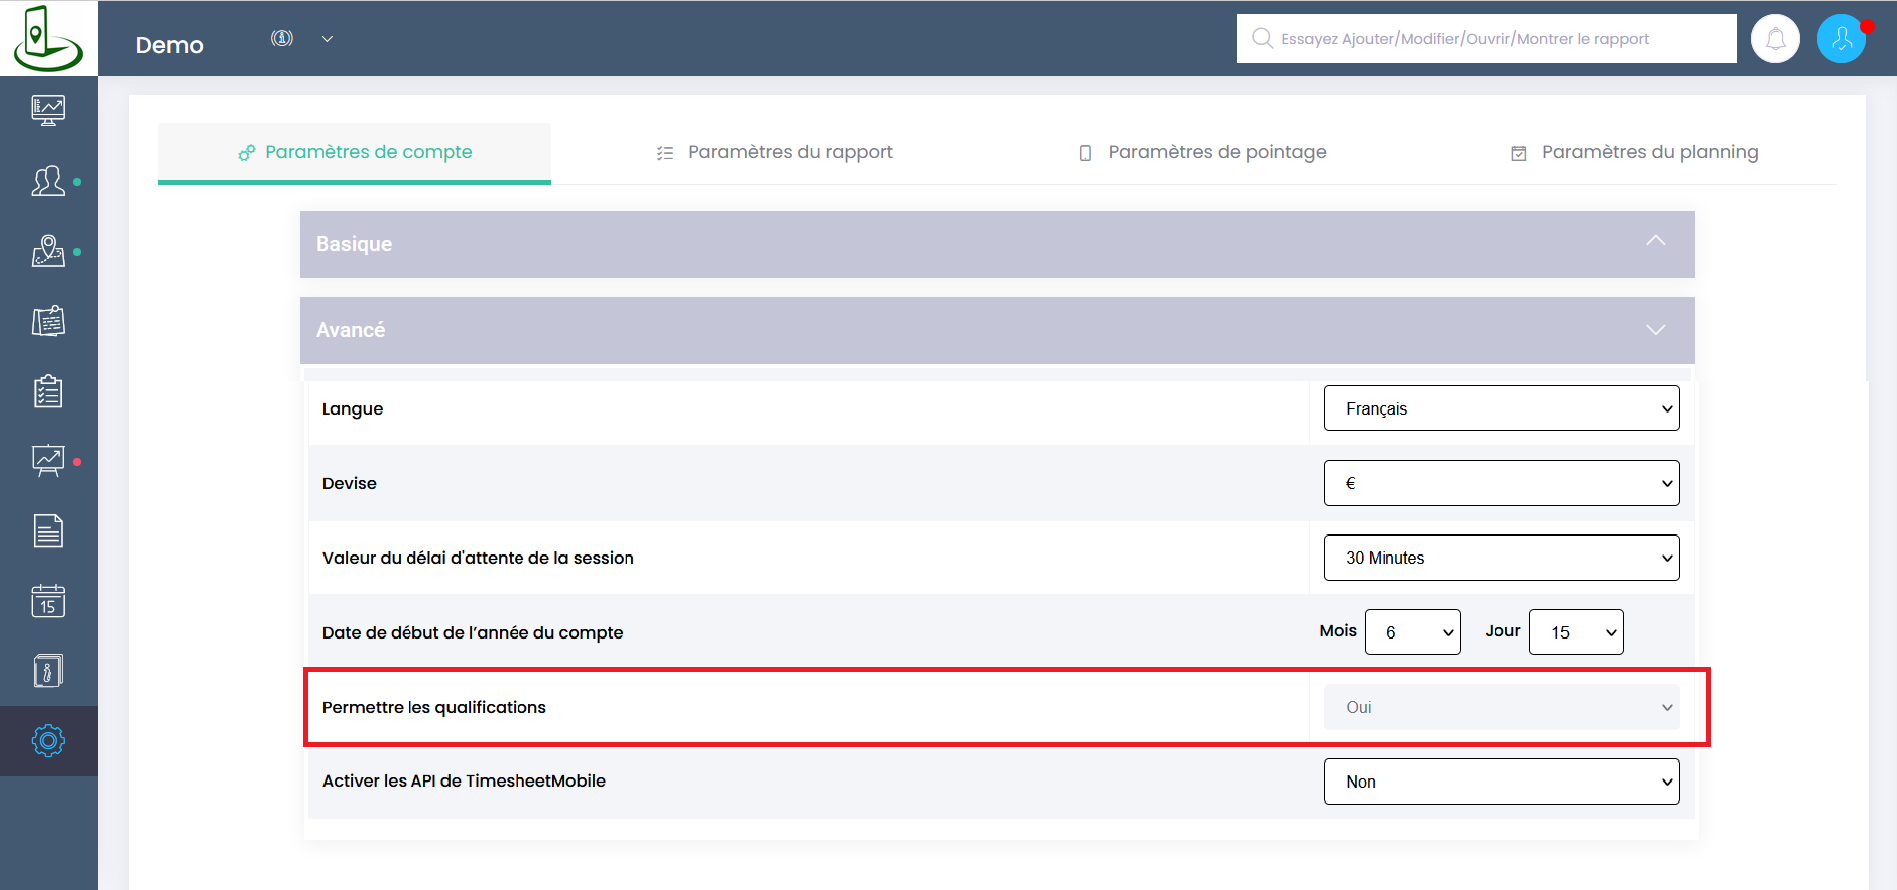Expand the Basique section header
Image resolution: width=1897 pixels, height=890 pixels.
point(996,244)
